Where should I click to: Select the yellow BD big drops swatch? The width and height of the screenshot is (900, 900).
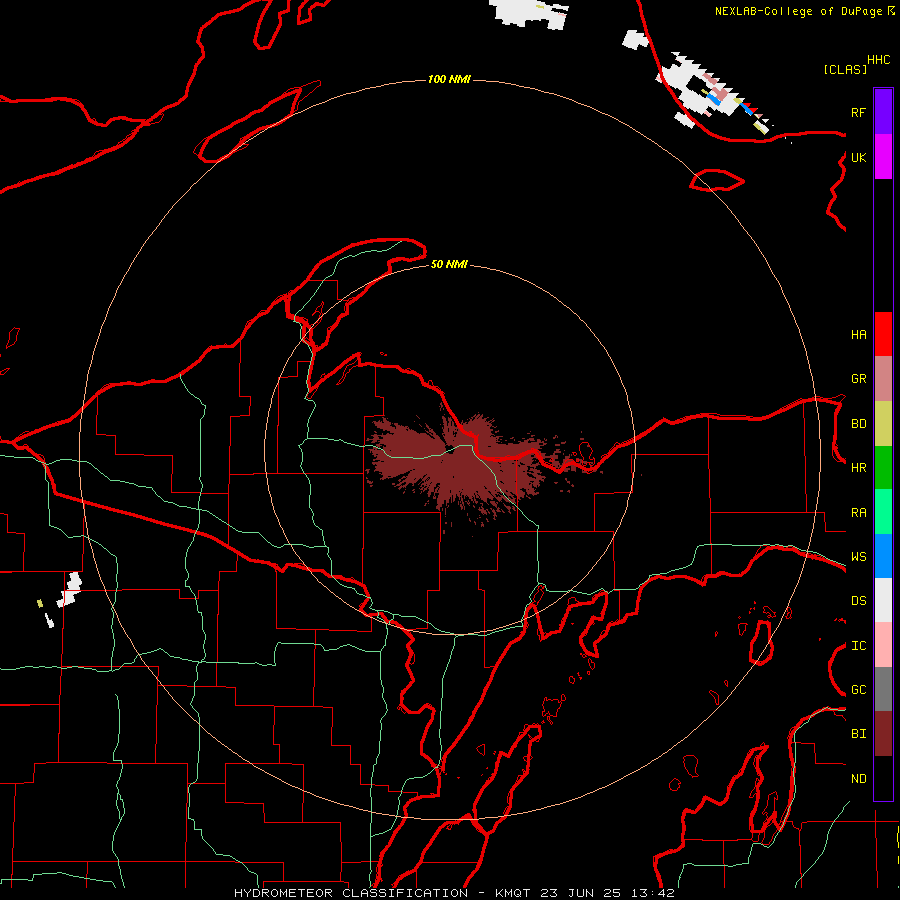(883, 424)
